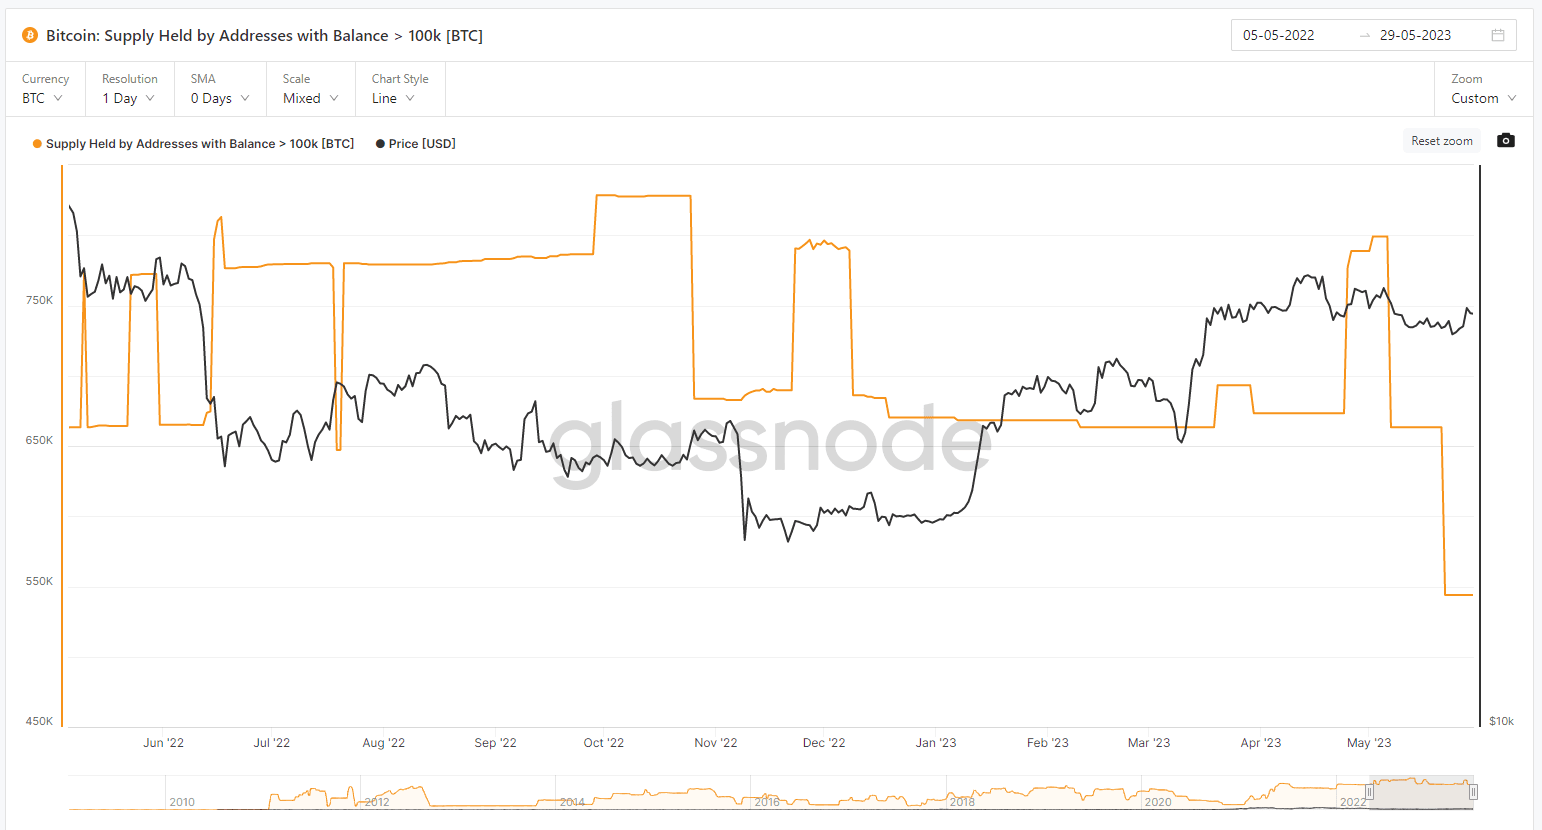The width and height of the screenshot is (1542, 830).
Task: Click 2012 label in the navigator timeline
Action: pyautogui.click(x=377, y=802)
